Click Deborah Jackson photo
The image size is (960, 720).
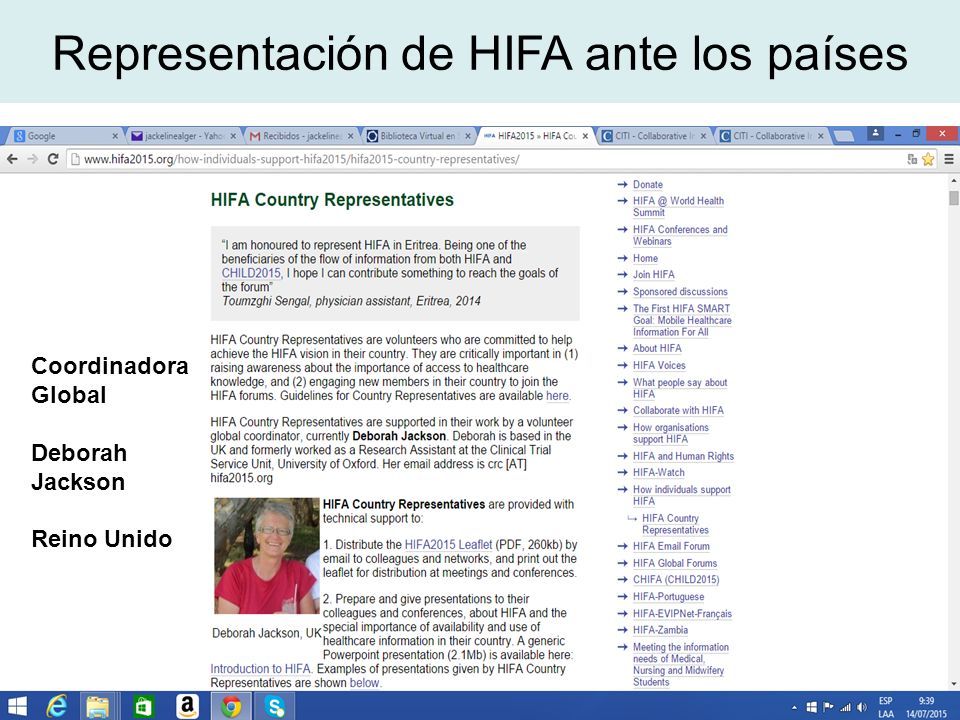coord(267,555)
